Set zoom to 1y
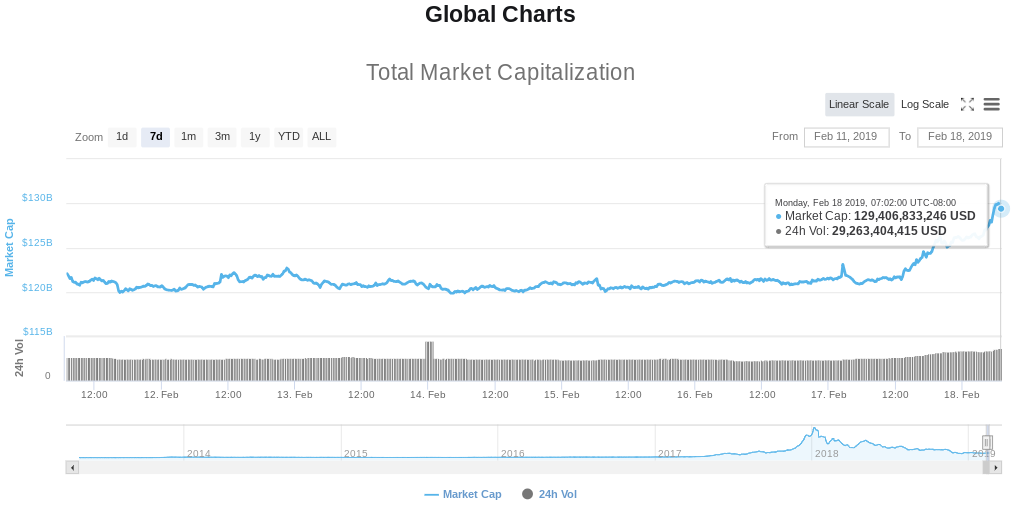 tap(255, 137)
